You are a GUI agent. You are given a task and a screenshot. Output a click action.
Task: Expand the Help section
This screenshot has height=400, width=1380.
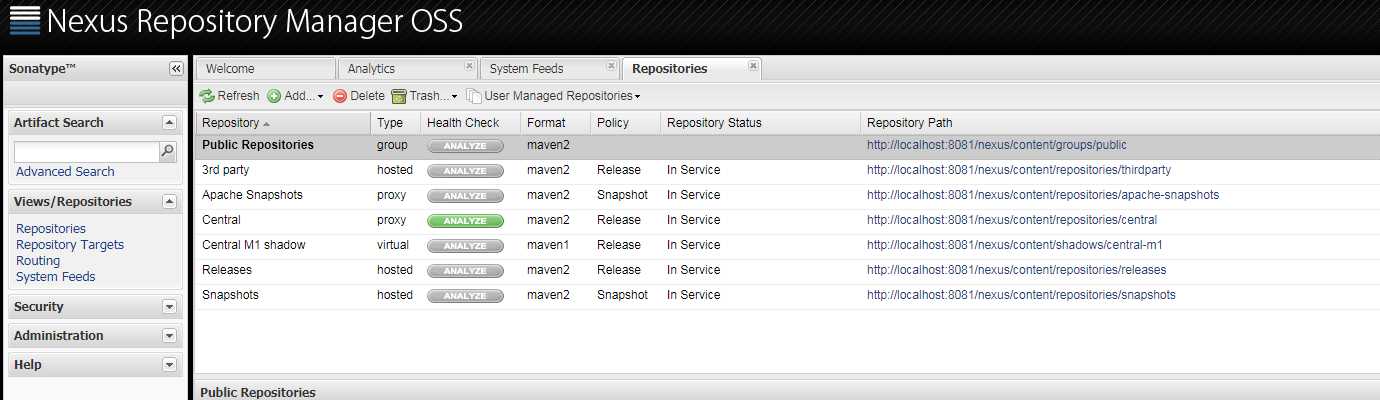tap(169, 365)
